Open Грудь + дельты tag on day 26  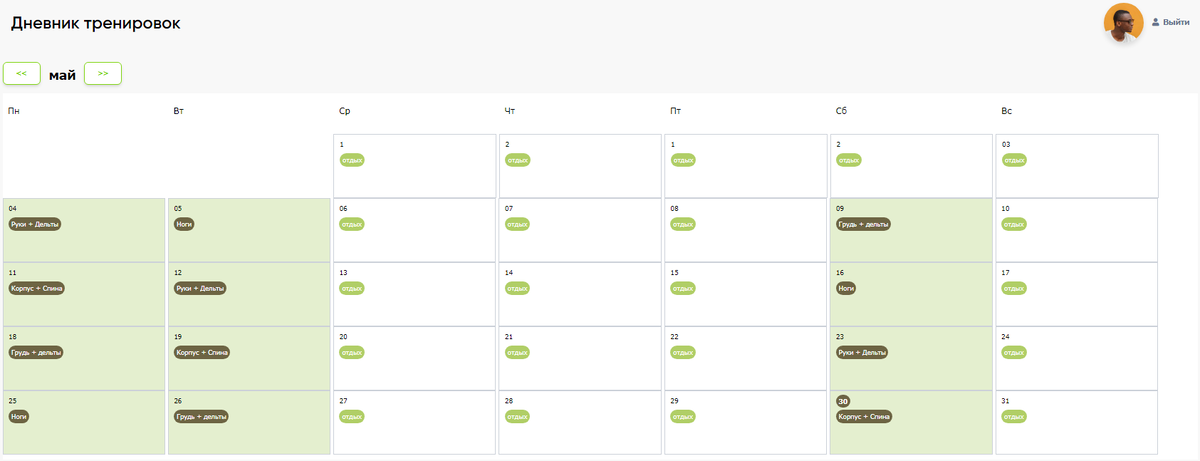click(x=201, y=416)
